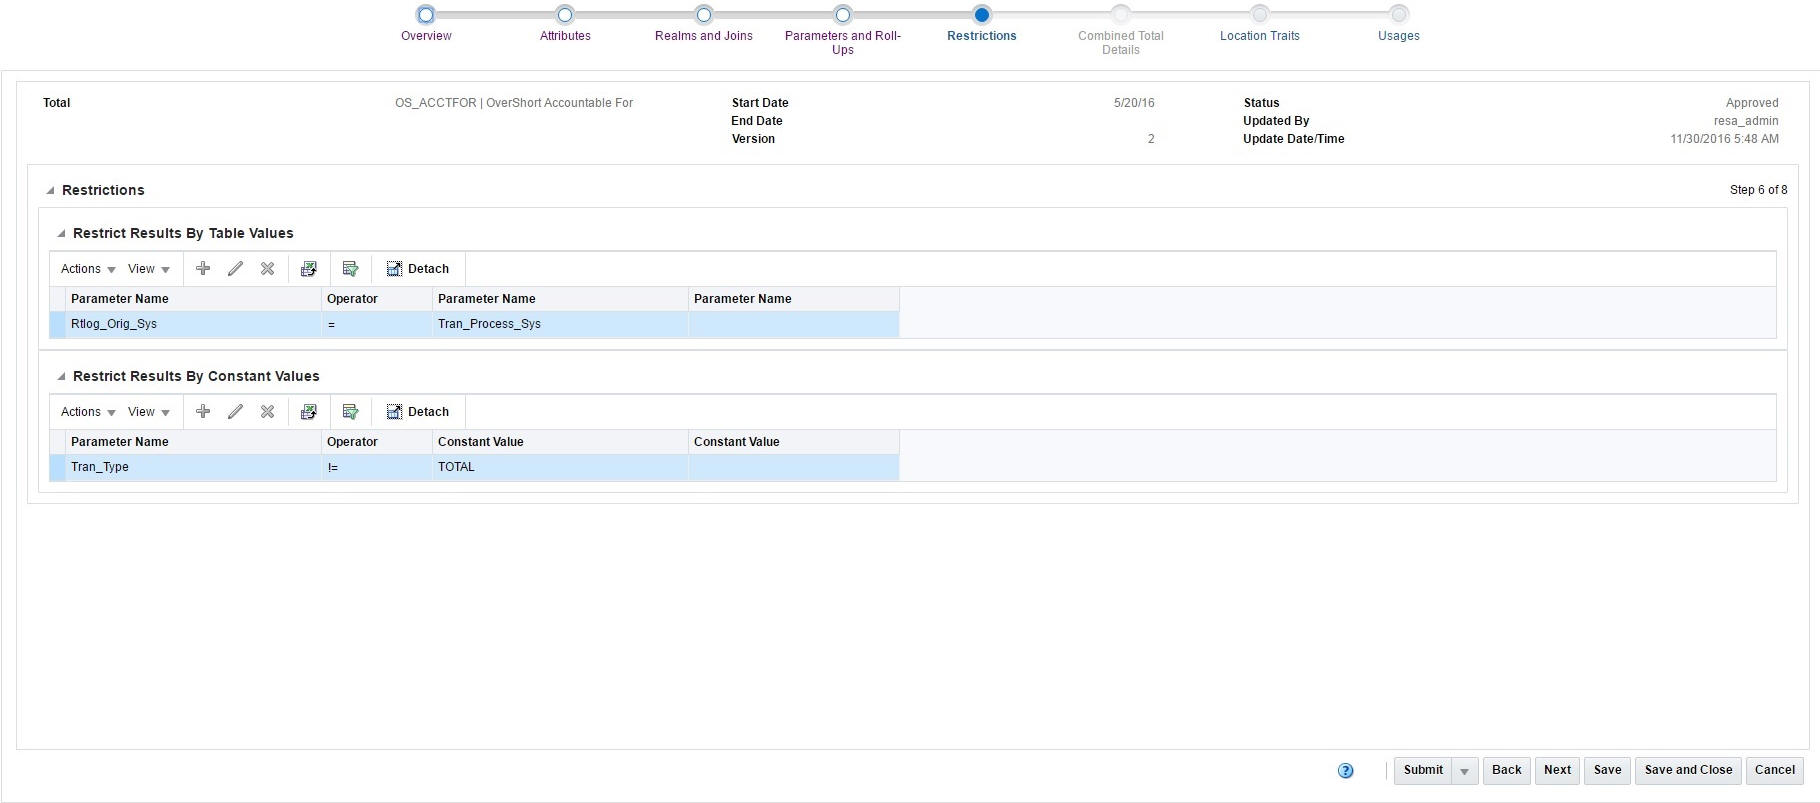Click the resa_admin updated-by value
This screenshot has width=1820, height=803.
[1746, 121]
